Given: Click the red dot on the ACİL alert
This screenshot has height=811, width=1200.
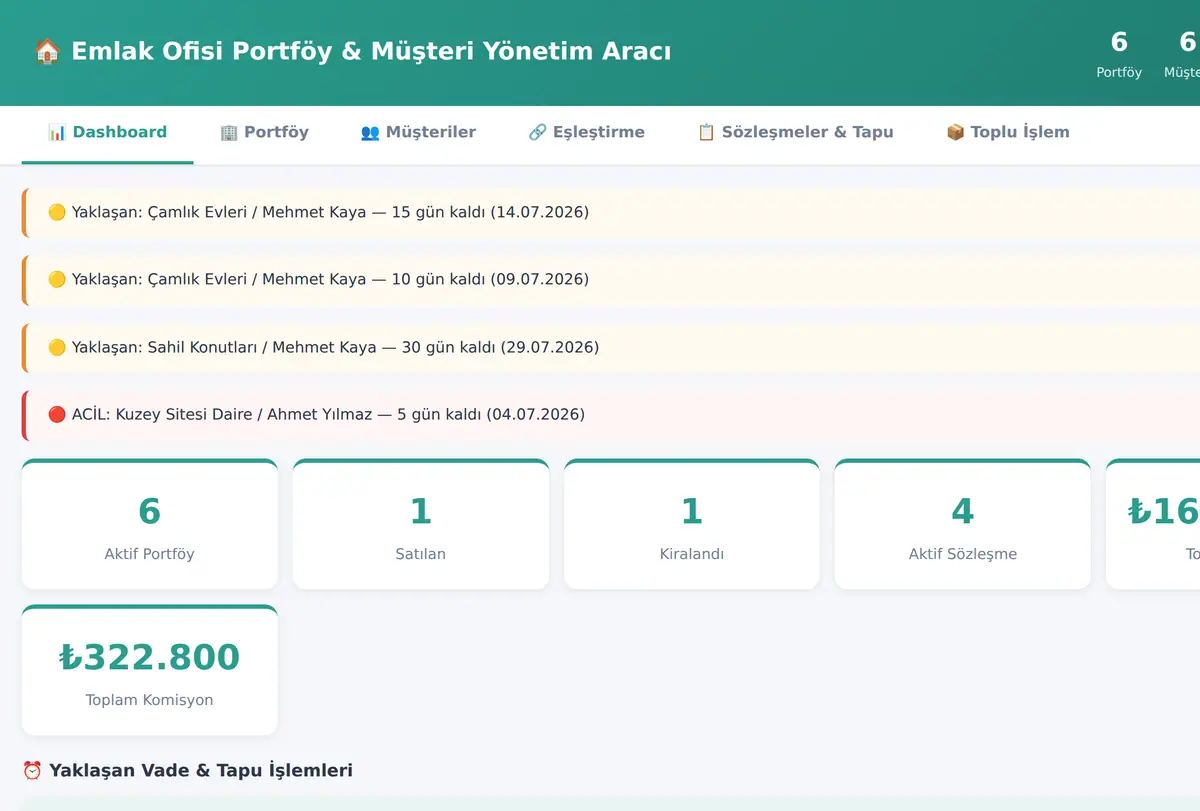Looking at the screenshot, I should point(57,414).
